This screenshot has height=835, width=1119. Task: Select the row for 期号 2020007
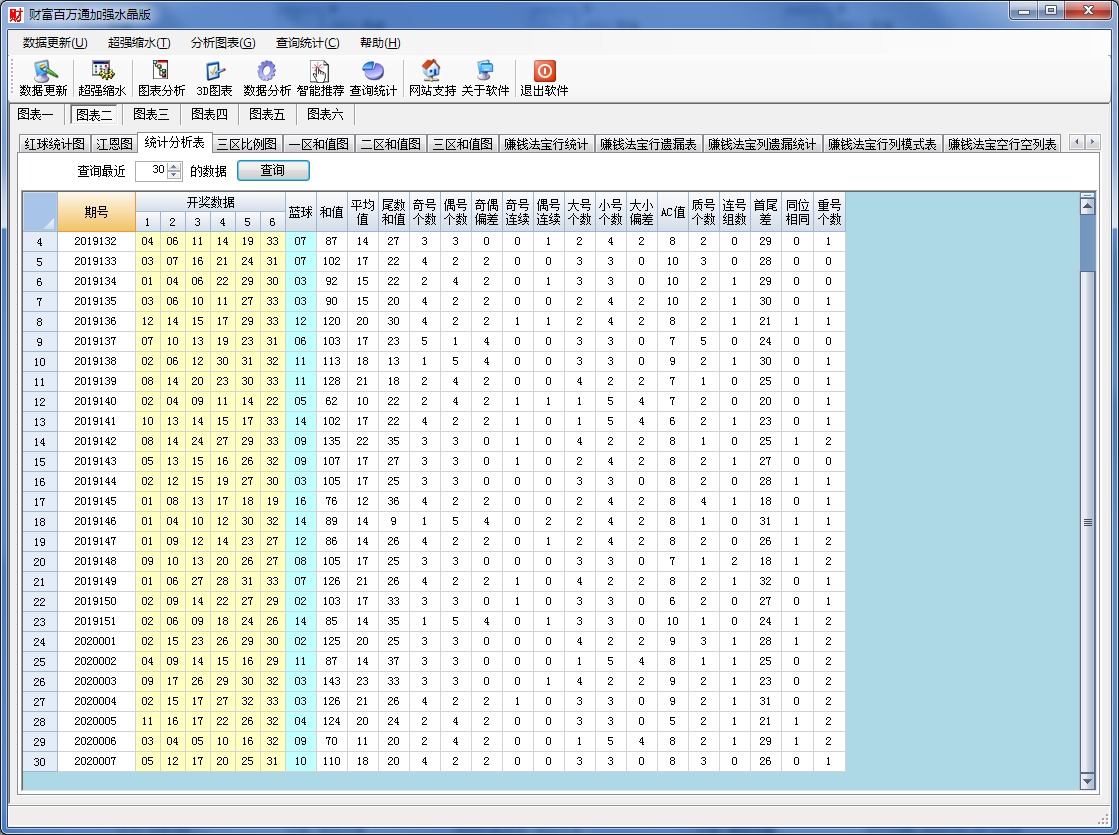(x=95, y=762)
